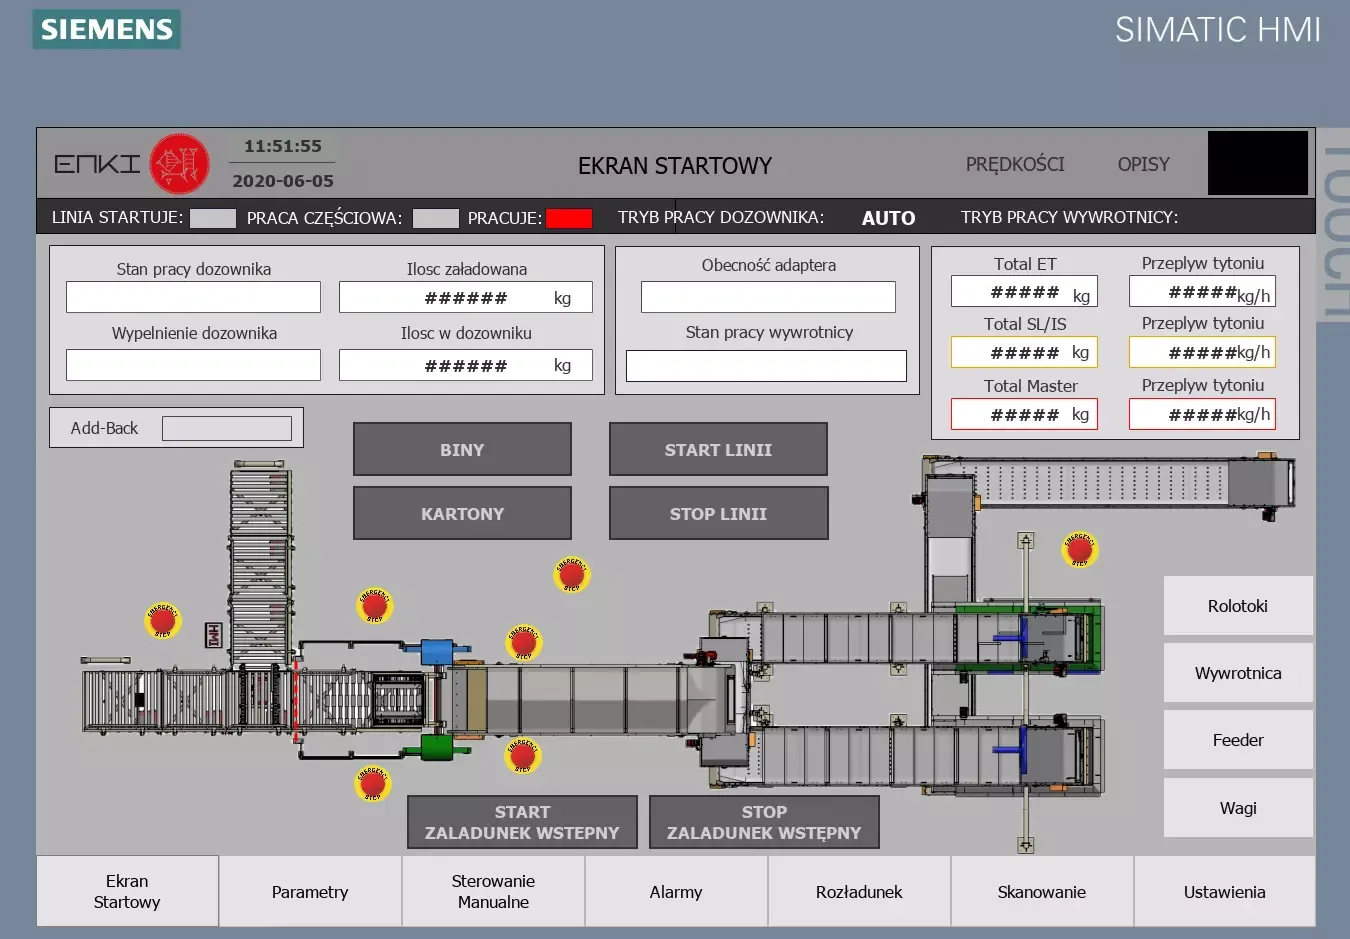Click the emergency stop icon at far left
This screenshot has width=1350, height=939.
pyautogui.click(x=162, y=621)
